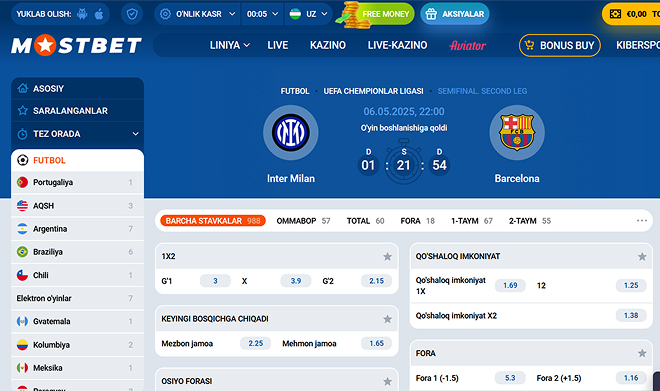Toggle the Keyingi Bosqichga Chiqadi star

[x=387, y=319]
